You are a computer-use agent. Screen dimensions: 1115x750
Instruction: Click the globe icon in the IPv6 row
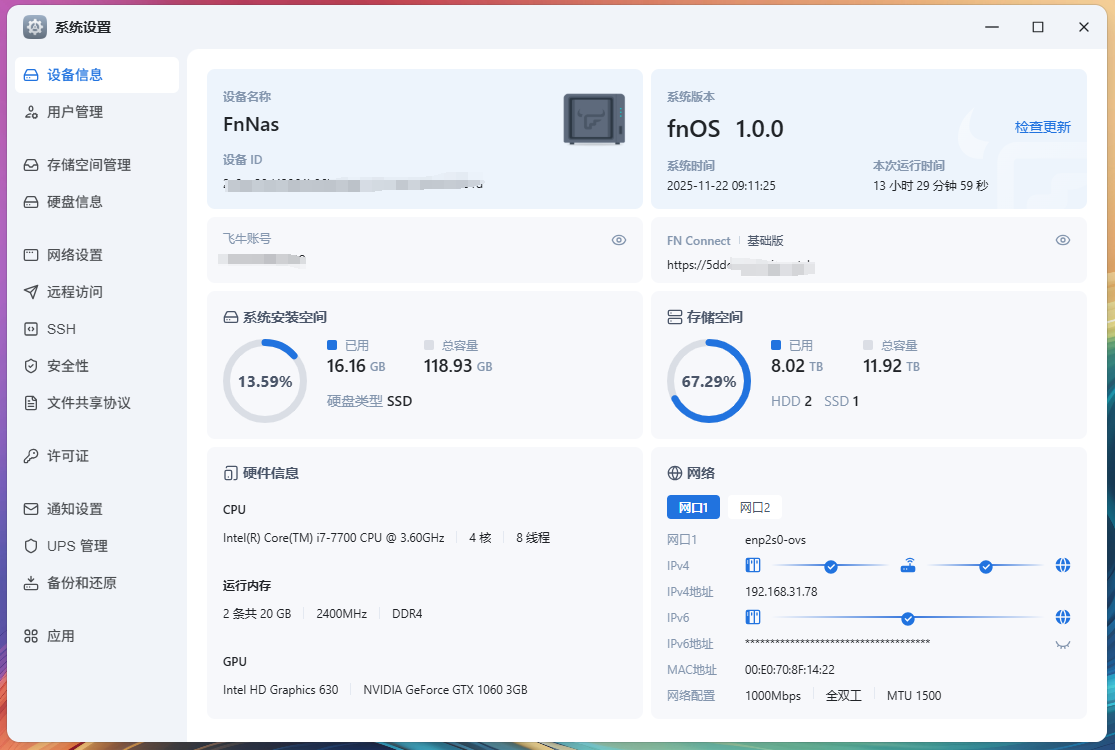pyautogui.click(x=1063, y=617)
